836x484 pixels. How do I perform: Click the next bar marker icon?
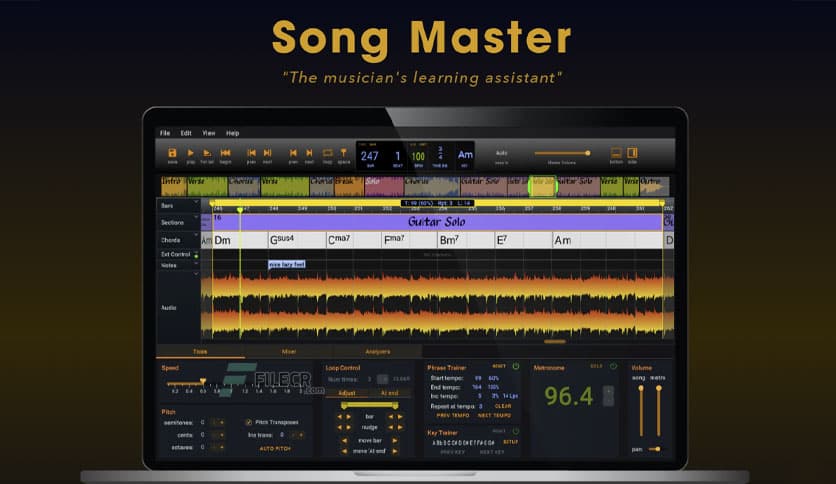[x=309, y=153]
